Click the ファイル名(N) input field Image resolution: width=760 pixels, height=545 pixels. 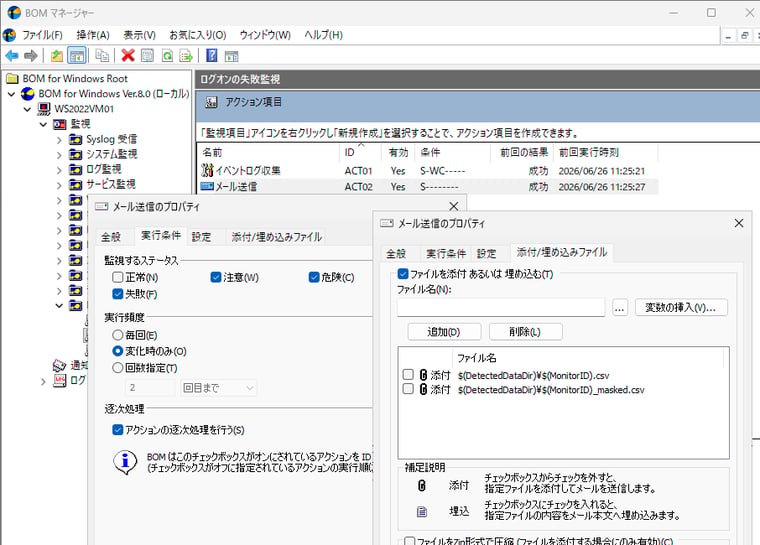point(501,307)
